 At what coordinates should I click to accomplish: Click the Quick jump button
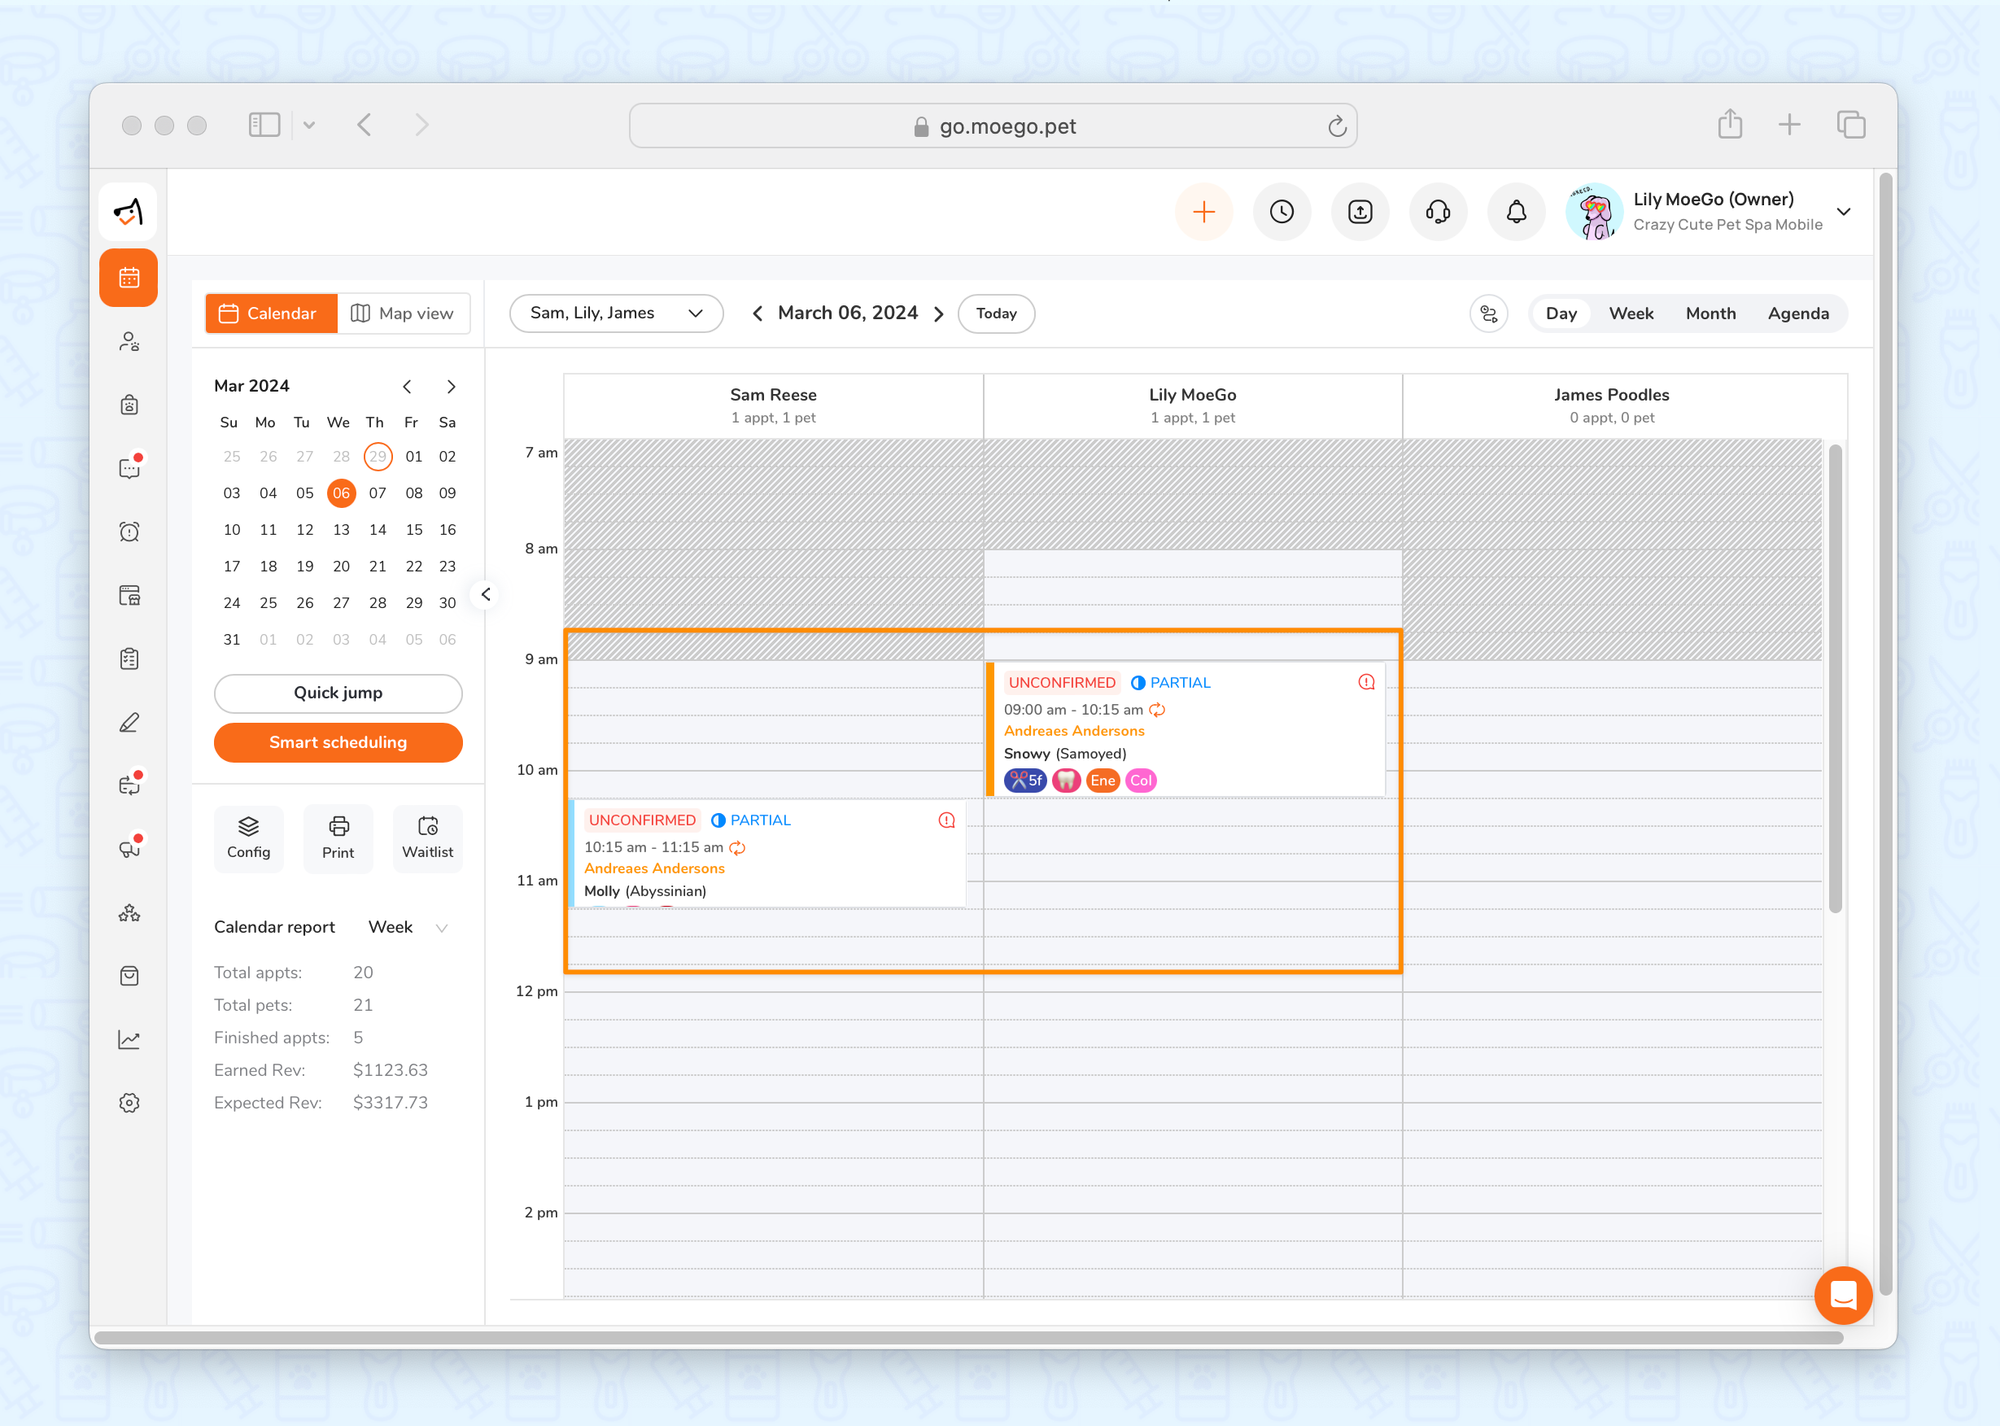tap(338, 693)
